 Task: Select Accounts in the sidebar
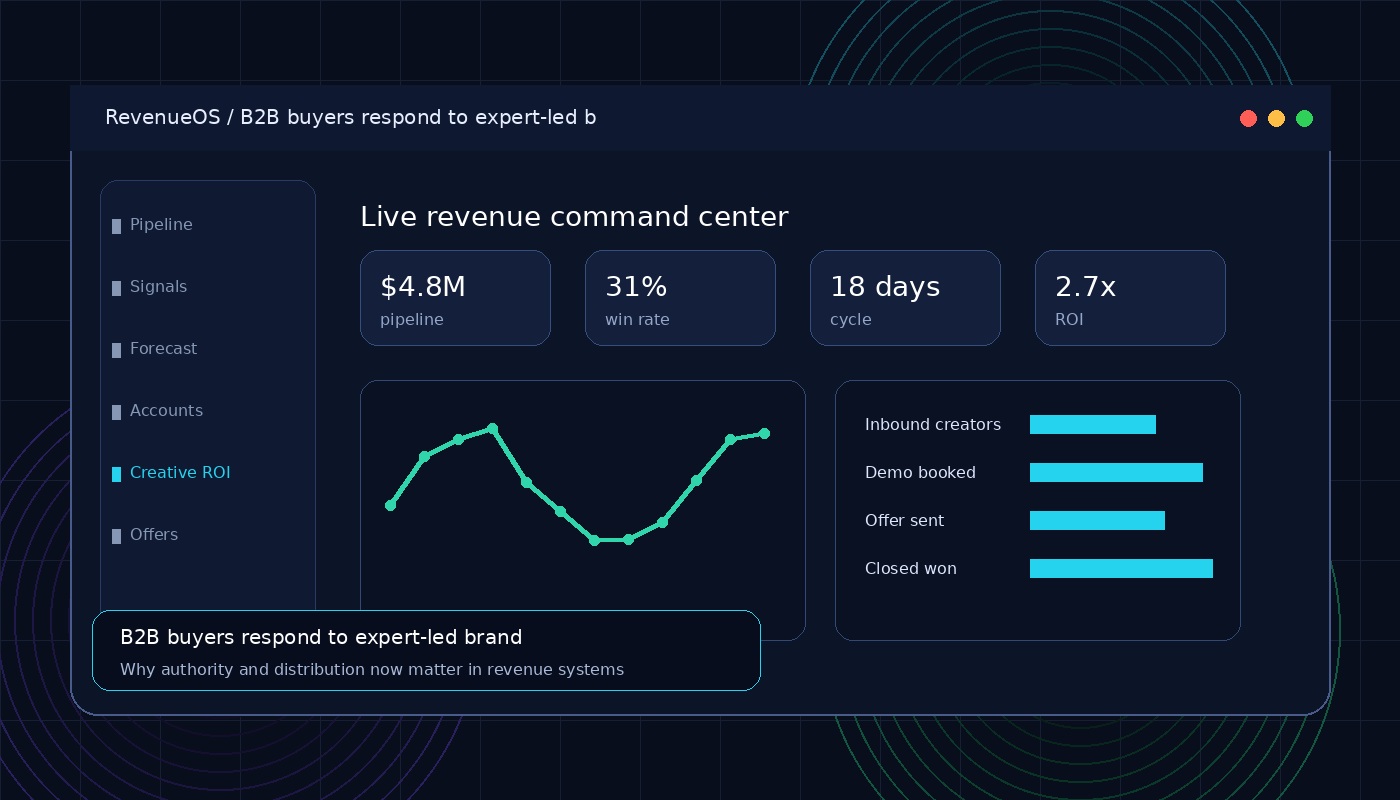coord(166,411)
